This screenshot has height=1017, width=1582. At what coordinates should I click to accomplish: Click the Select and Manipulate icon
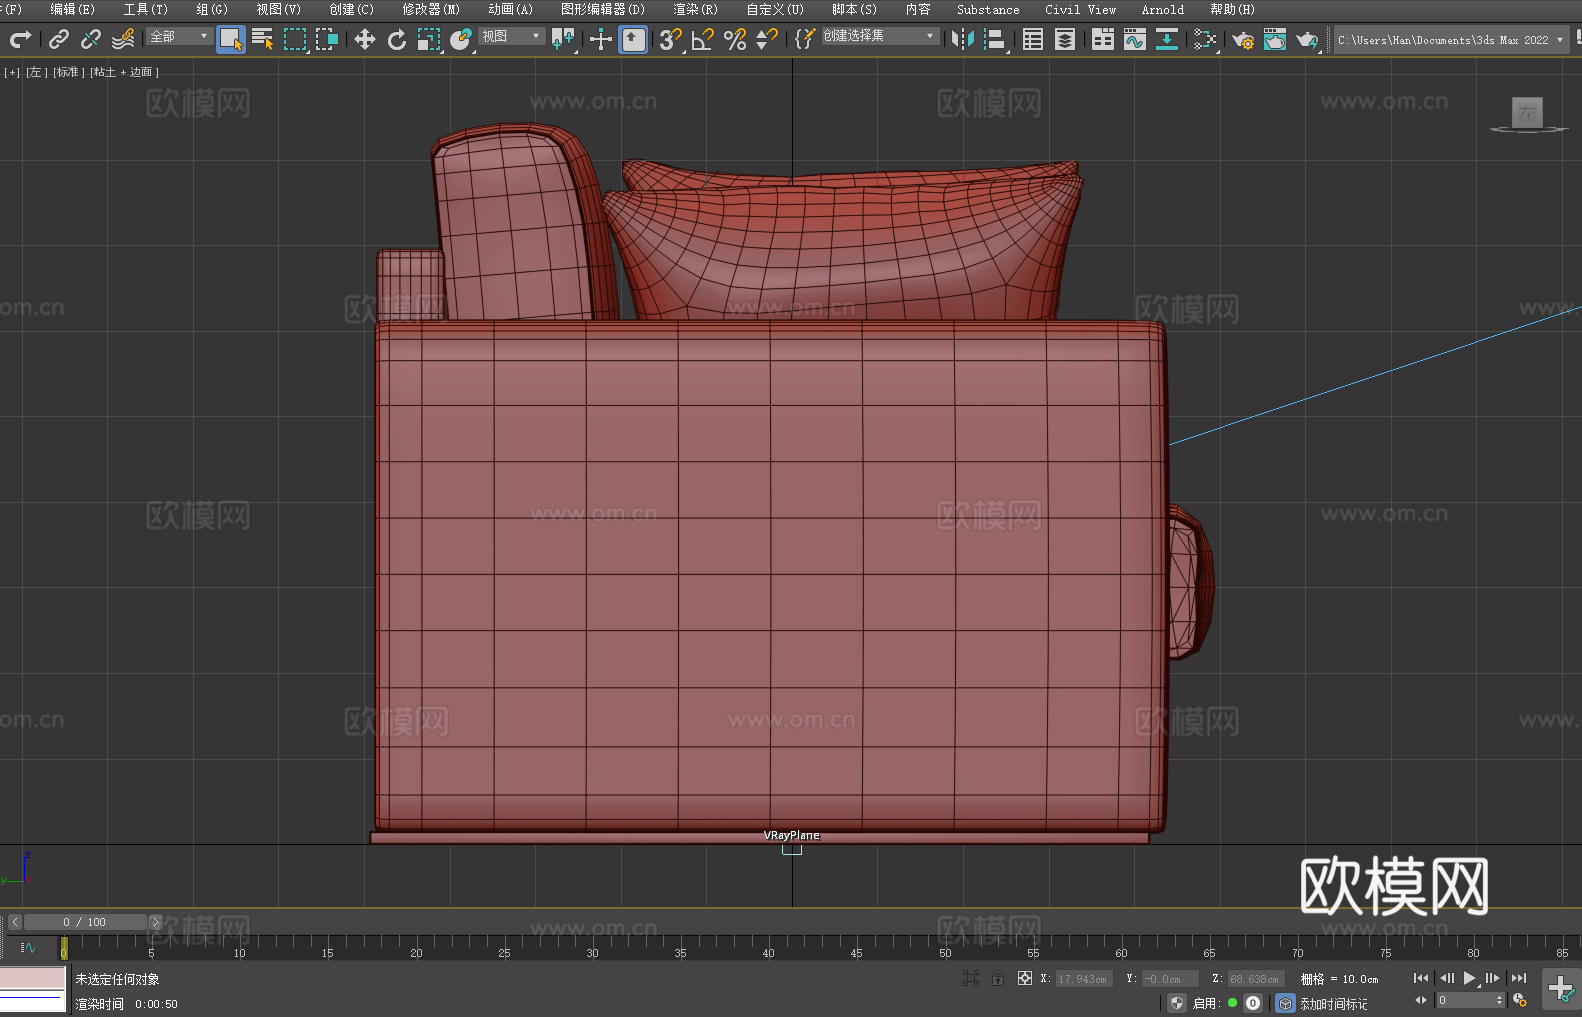[601, 39]
